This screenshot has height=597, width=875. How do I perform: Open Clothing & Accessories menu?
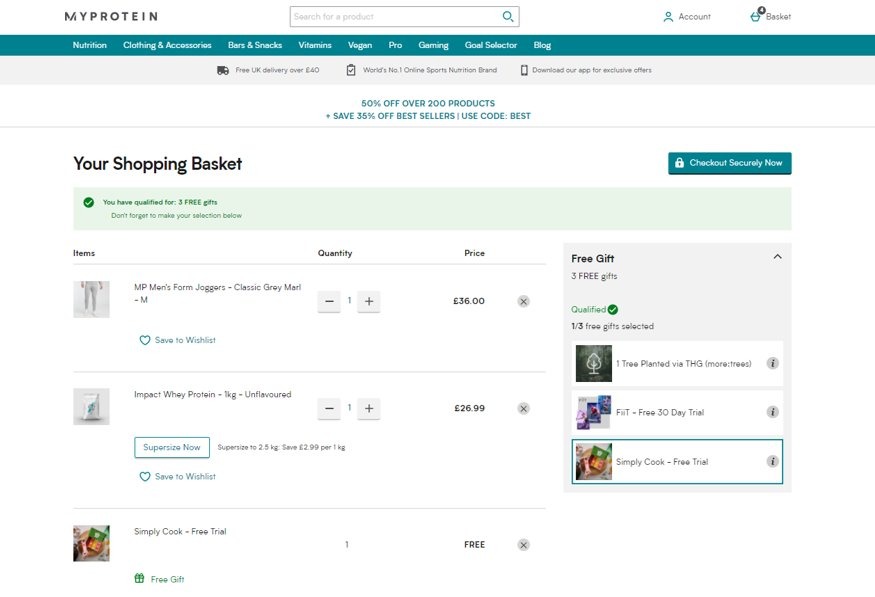coord(167,45)
